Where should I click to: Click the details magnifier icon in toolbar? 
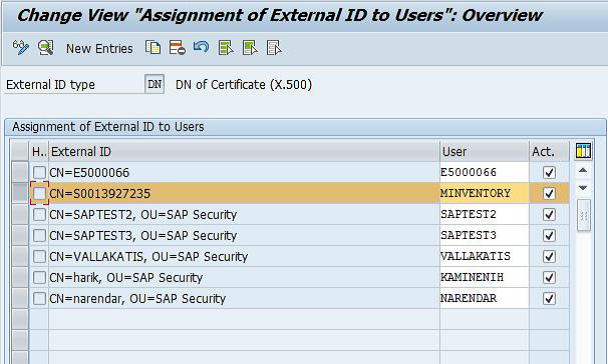[46, 48]
